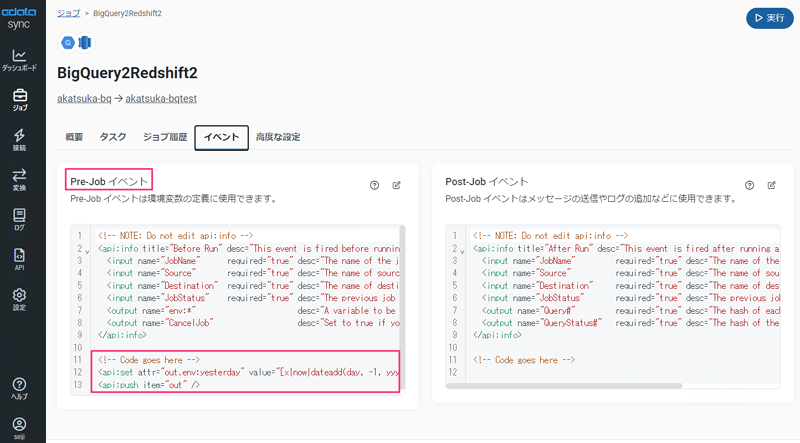The image size is (800, 443).
Task: Open the Connections plug icon
Action: pos(19,139)
